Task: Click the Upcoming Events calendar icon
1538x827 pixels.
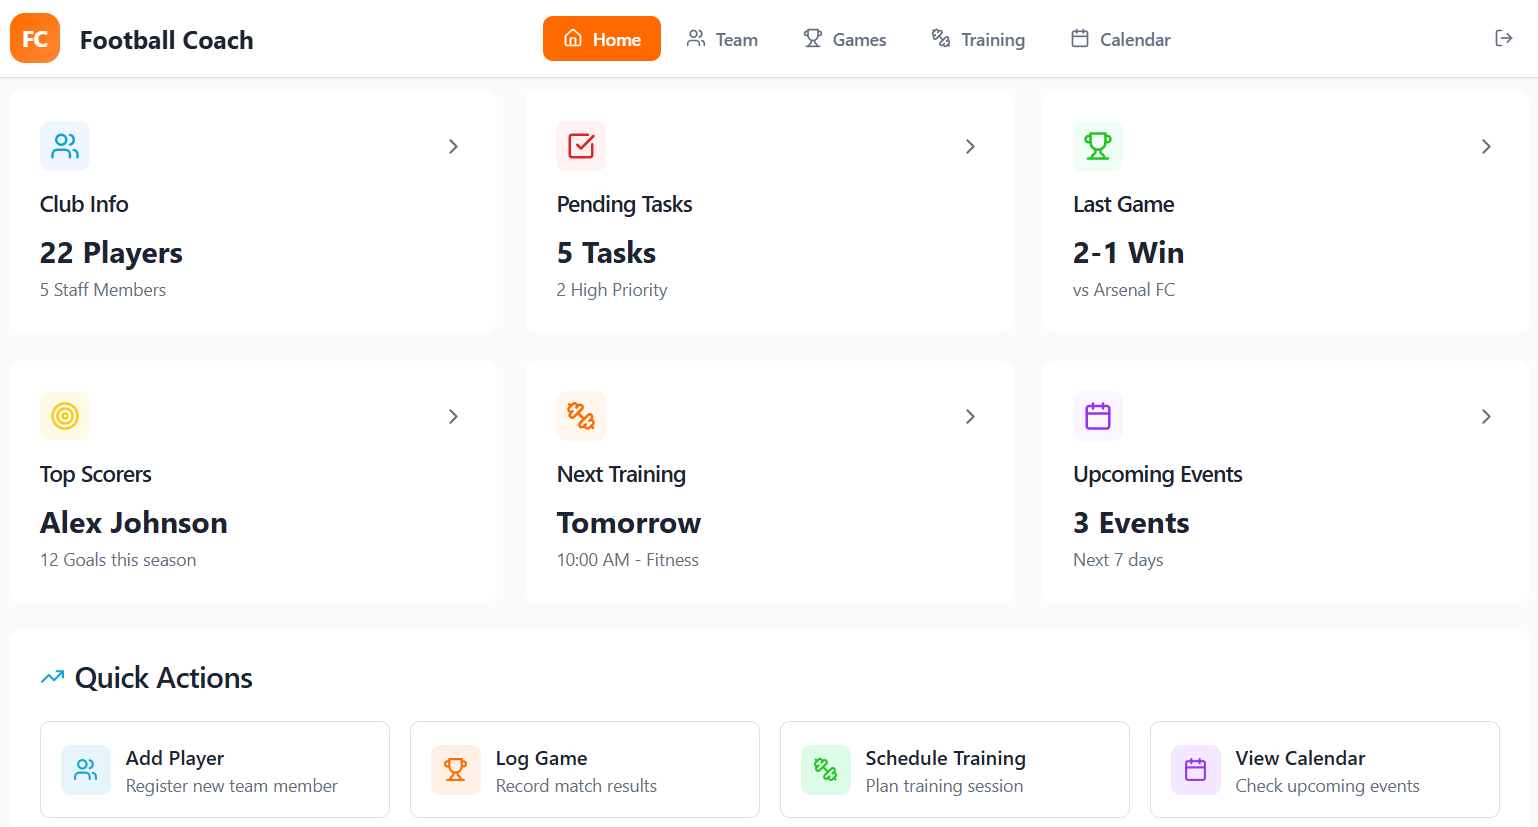Action: [x=1098, y=416]
